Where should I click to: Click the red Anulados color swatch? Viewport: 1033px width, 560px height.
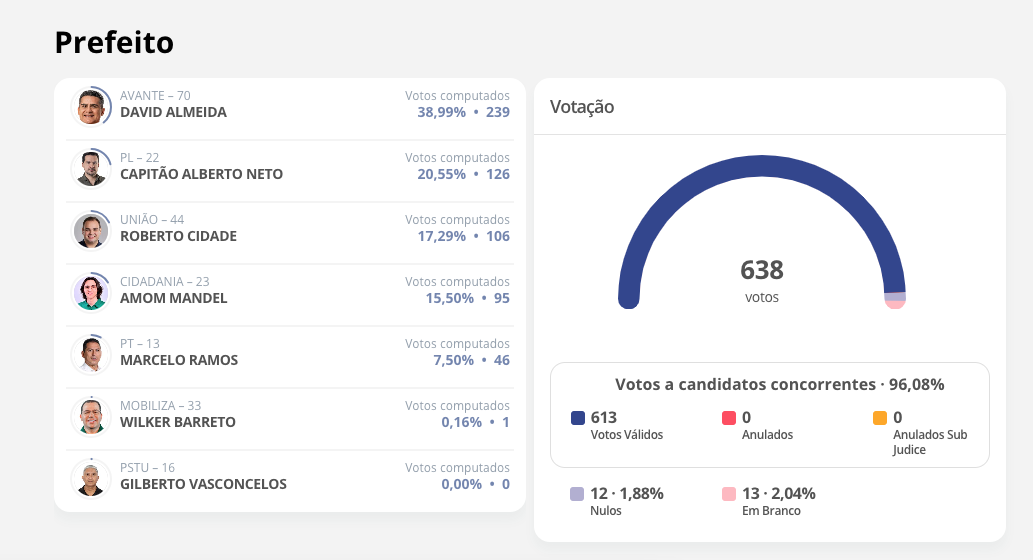tap(729, 418)
